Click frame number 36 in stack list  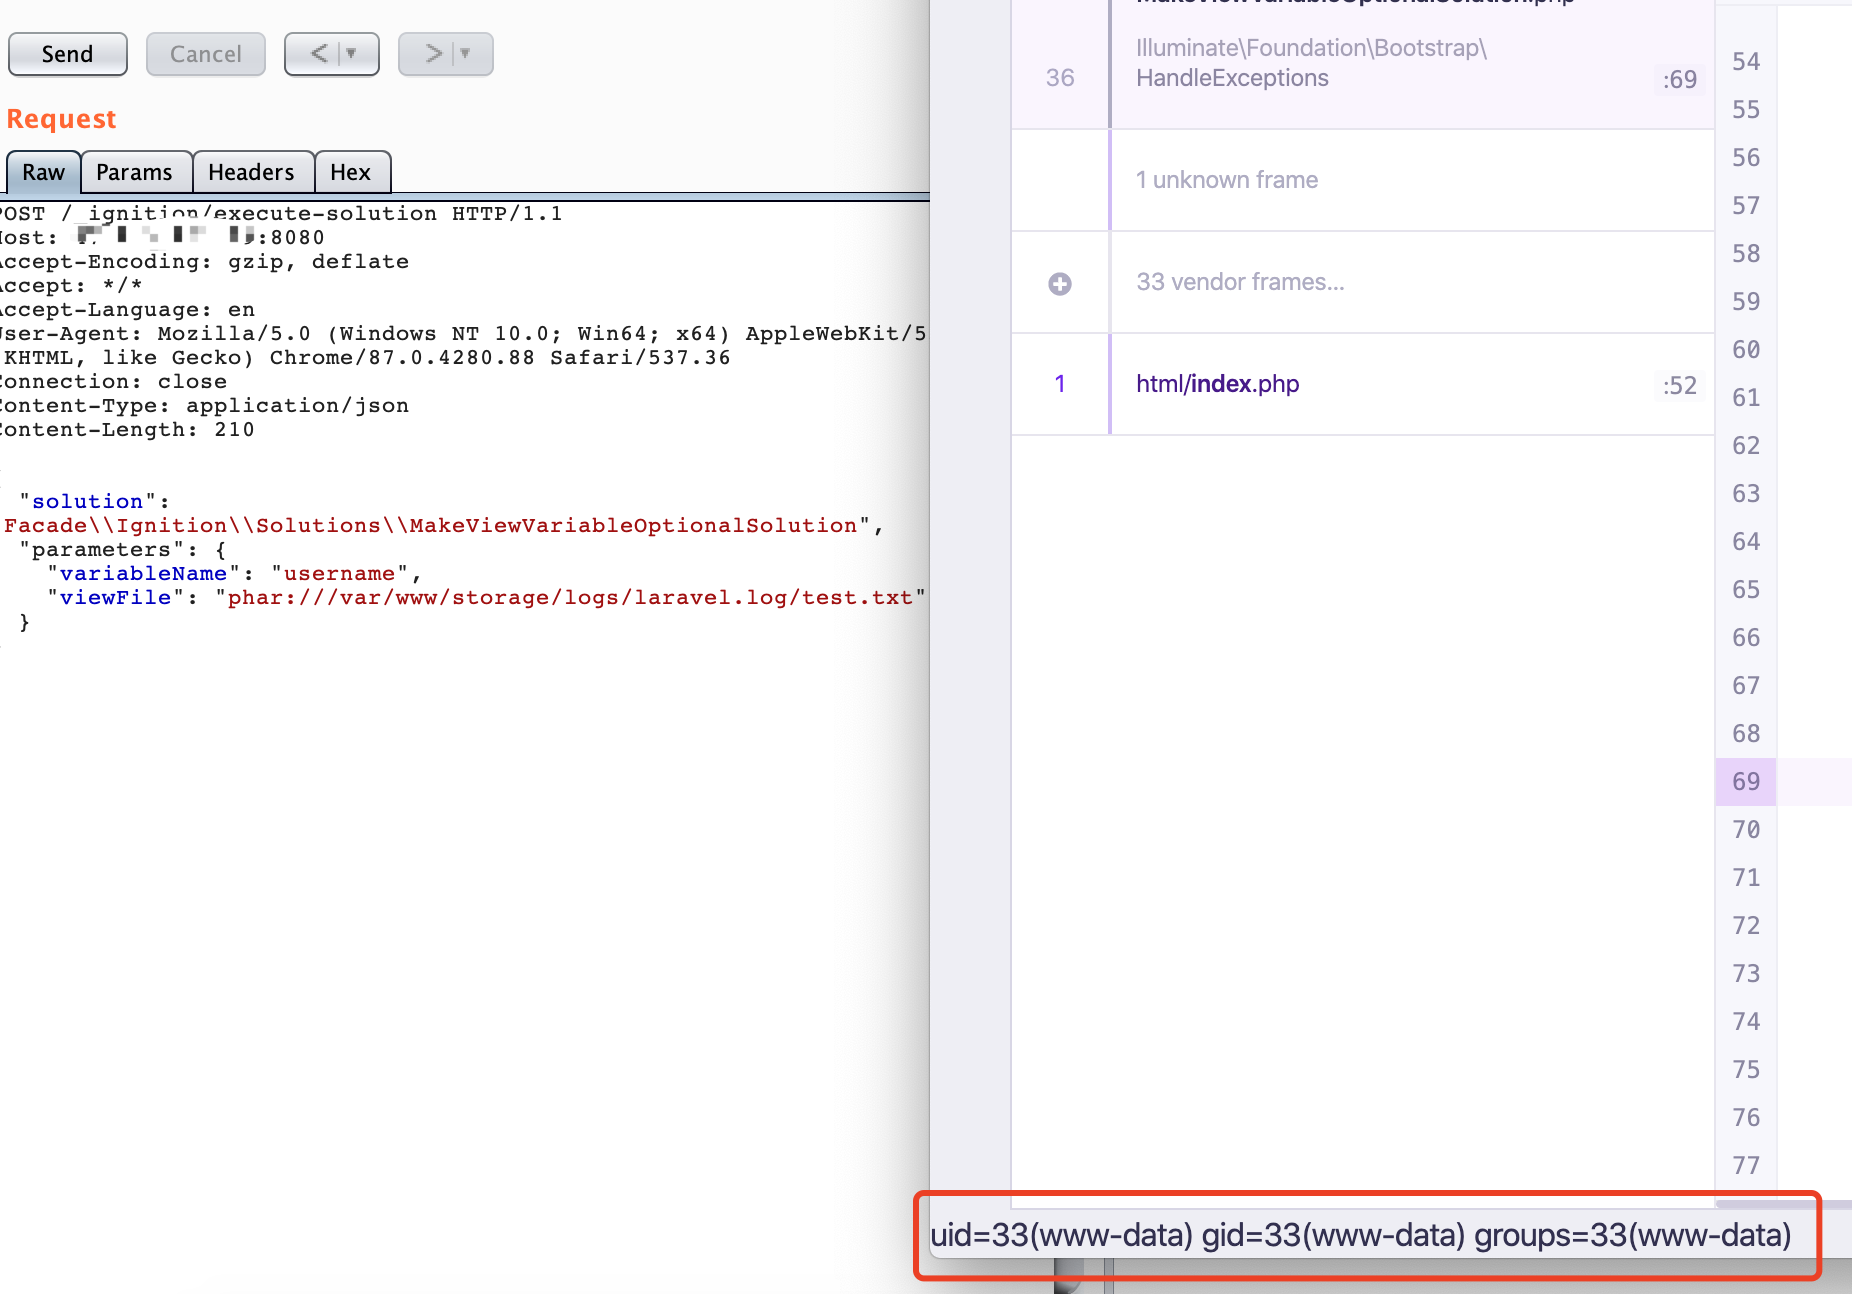pos(1060,78)
